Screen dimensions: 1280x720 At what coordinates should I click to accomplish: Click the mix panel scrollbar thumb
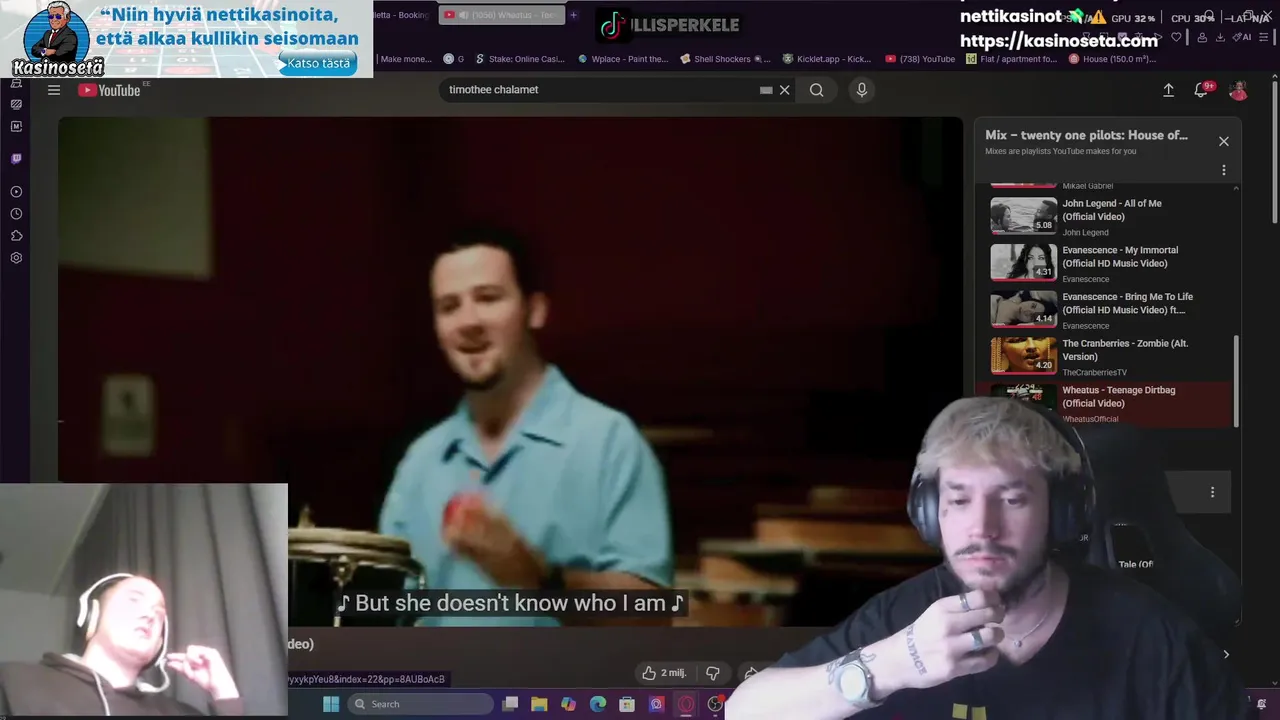(x=1236, y=380)
